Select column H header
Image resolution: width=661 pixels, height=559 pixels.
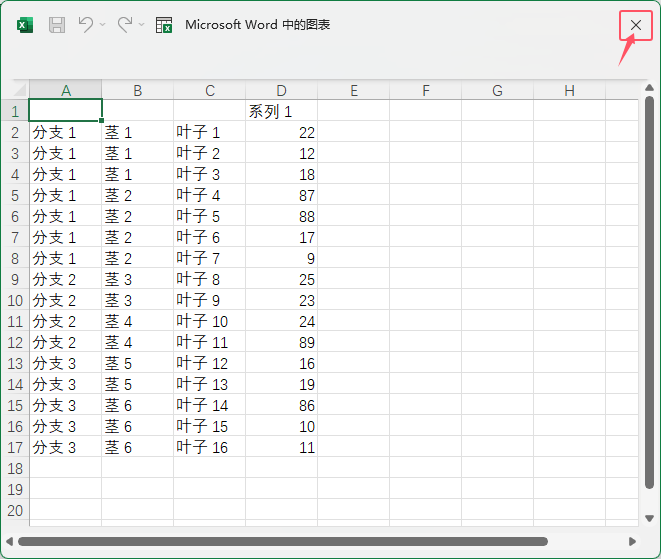[570, 90]
